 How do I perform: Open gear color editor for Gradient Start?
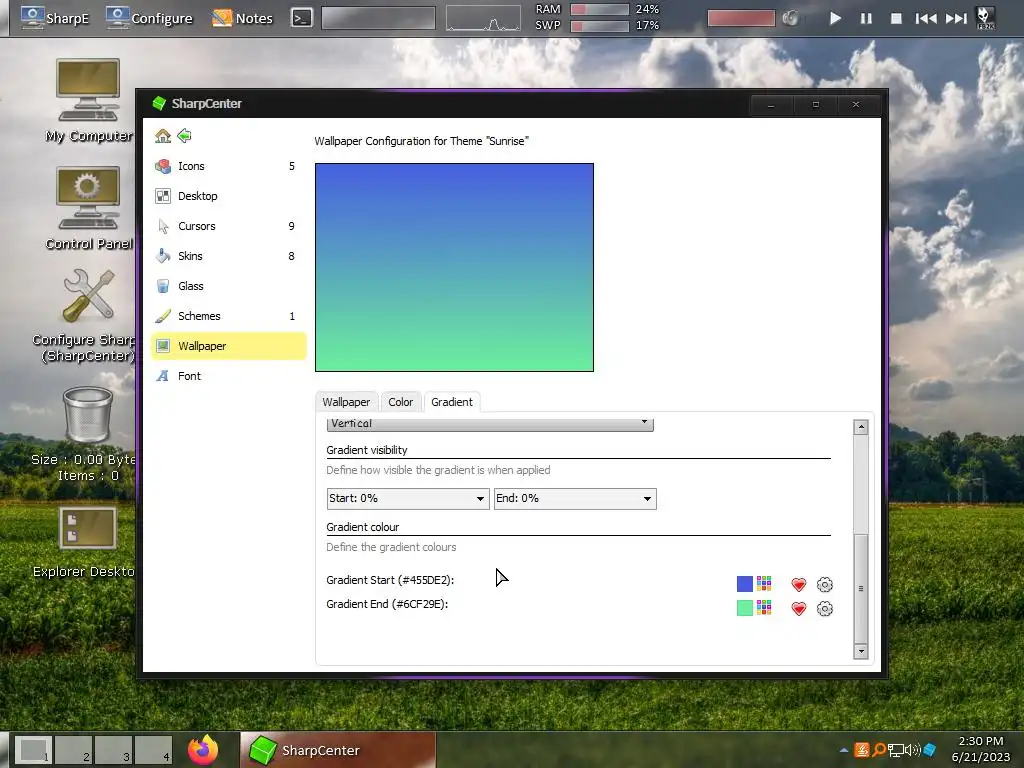pyautogui.click(x=825, y=584)
